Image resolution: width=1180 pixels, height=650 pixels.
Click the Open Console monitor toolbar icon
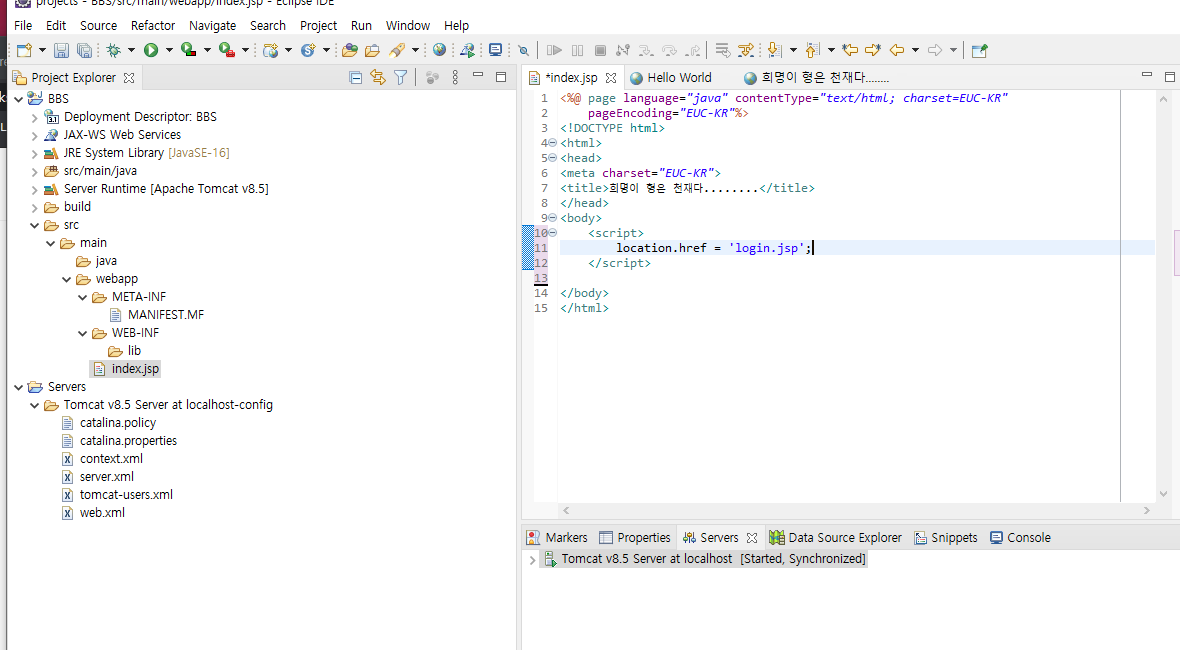pyautogui.click(x=495, y=50)
